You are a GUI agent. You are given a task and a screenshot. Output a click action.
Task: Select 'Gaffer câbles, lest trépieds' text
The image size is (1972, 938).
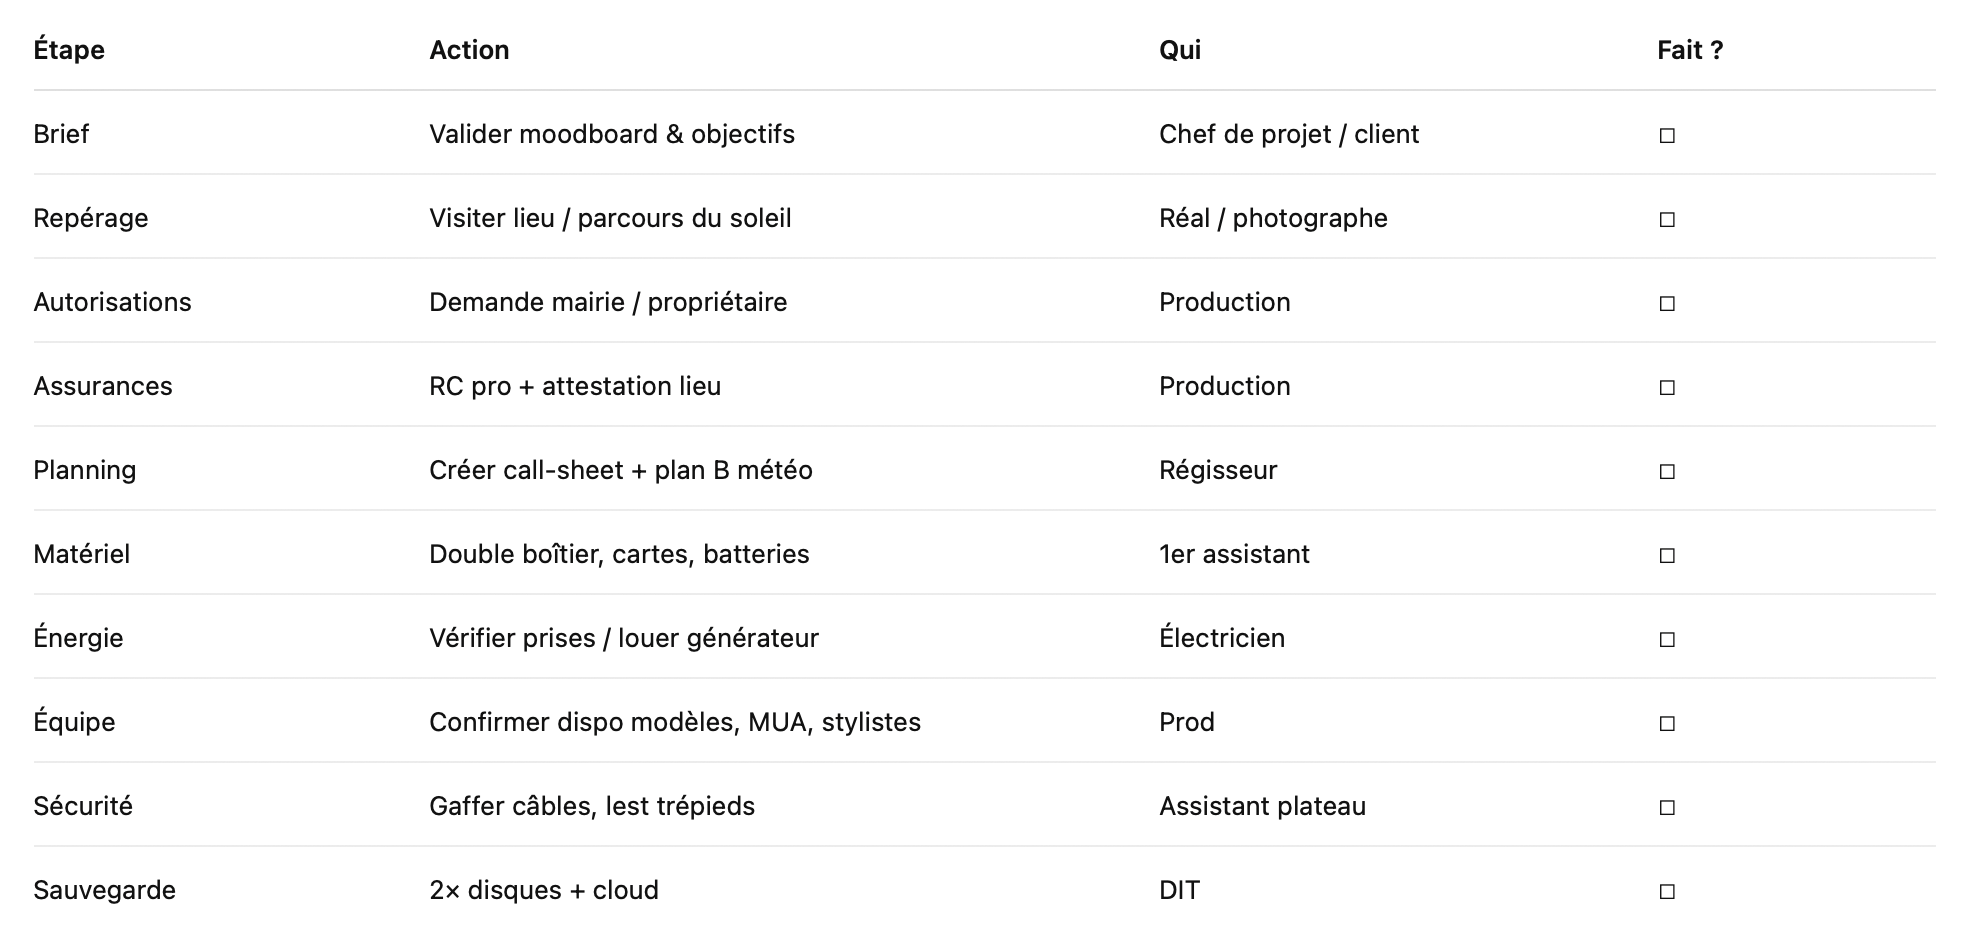click(x=592, y=806)
